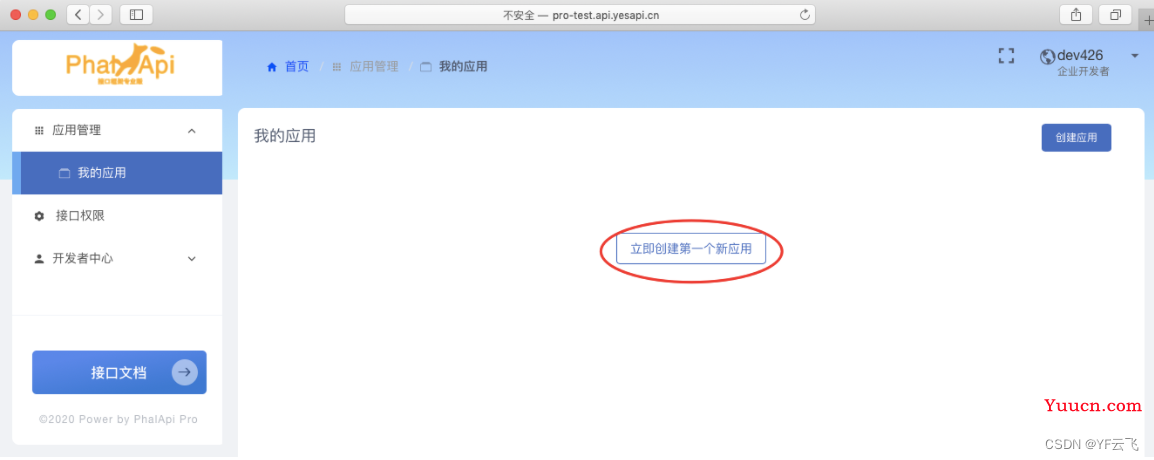Screen dimensions: 1154x460
Task: Go to 首页 breadcrumb link
Action: coord(297,67)
